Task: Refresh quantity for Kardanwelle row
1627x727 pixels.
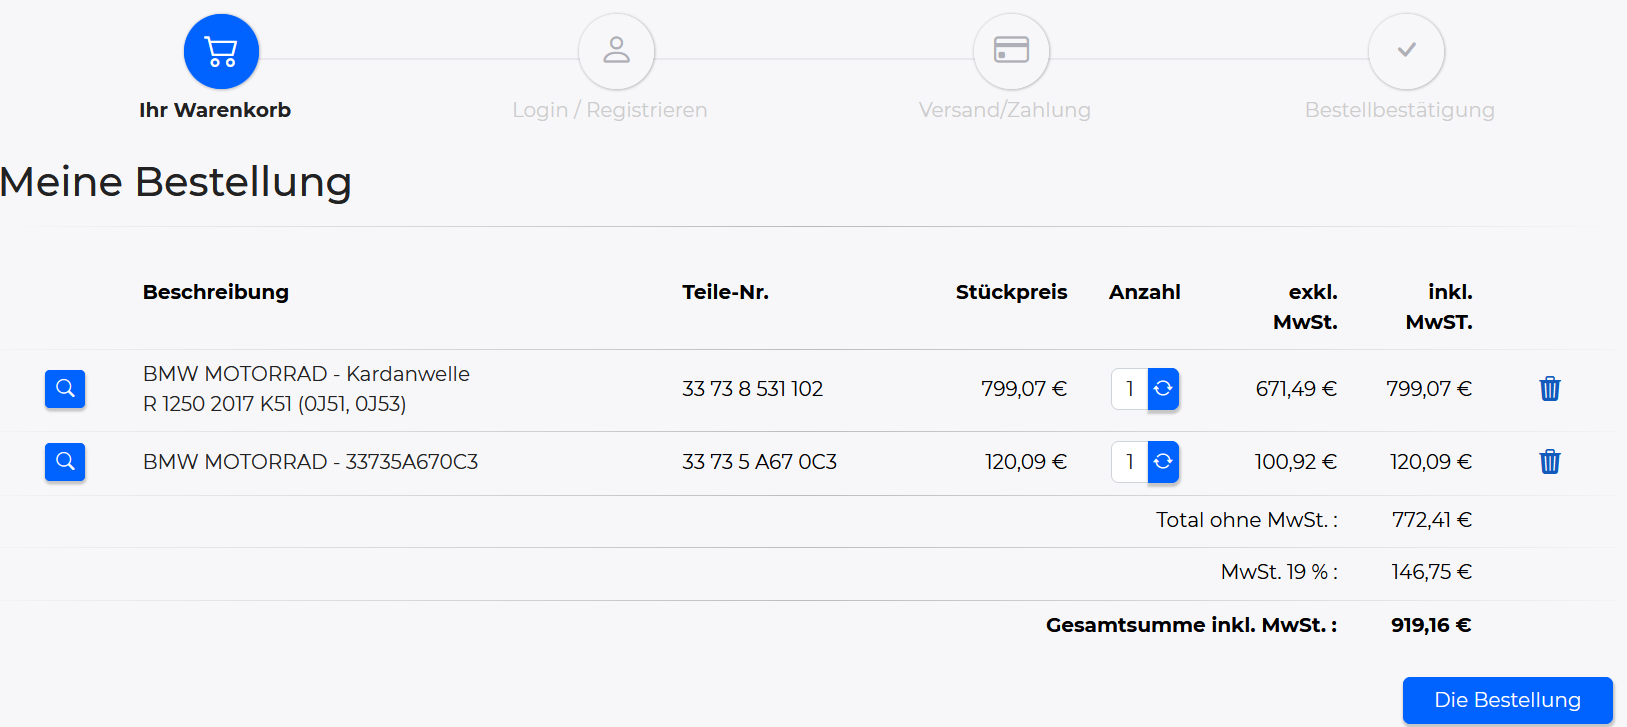Action: coord(1163,389)
